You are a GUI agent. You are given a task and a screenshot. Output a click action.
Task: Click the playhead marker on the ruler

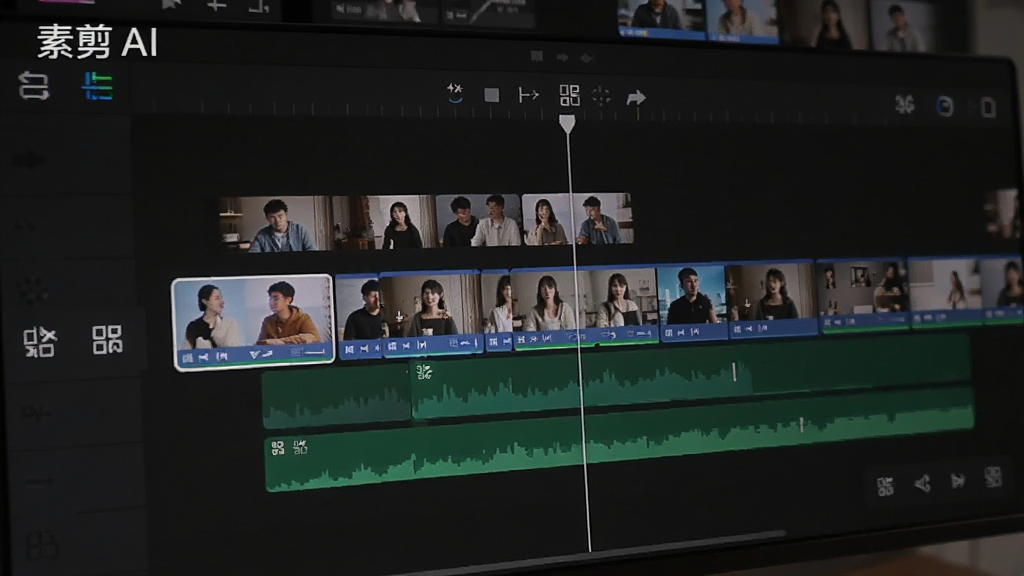567,124
